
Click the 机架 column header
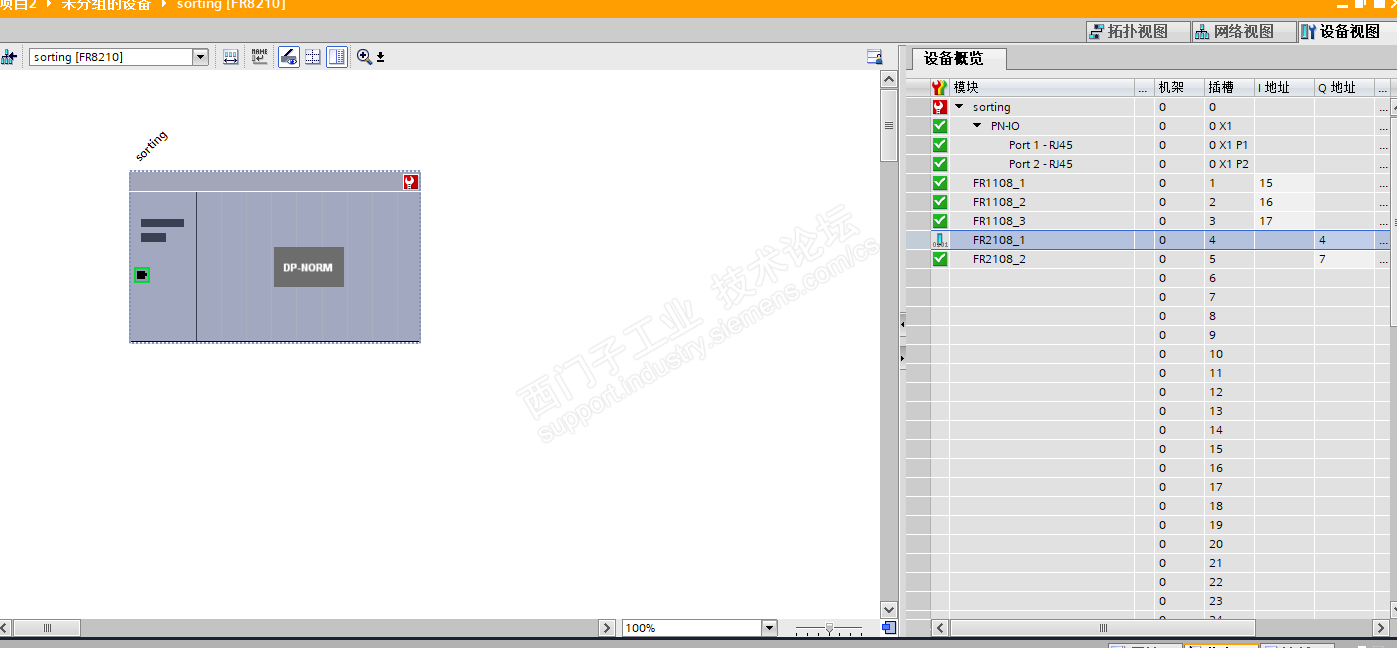coord(1180,88)
